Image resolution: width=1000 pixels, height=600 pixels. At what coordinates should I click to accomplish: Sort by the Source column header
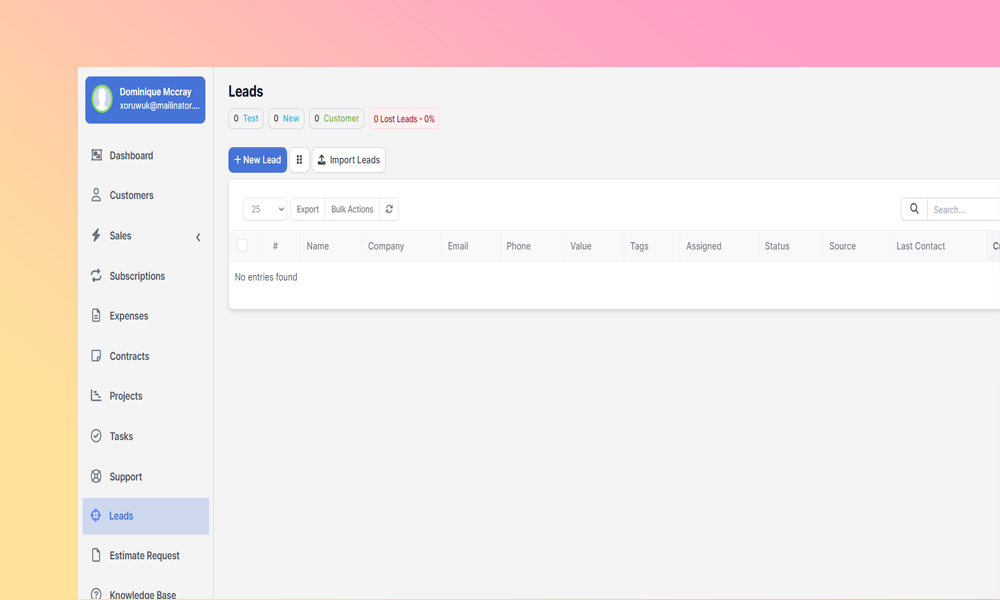point(842,245)
